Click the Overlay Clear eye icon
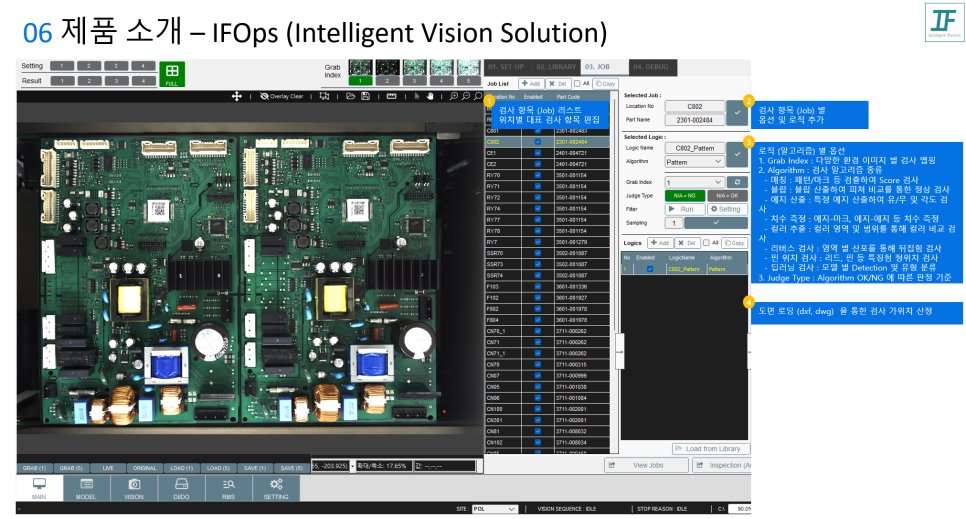Image resolution: width=966 pixels, height=519 pixels. pos(264,96)
